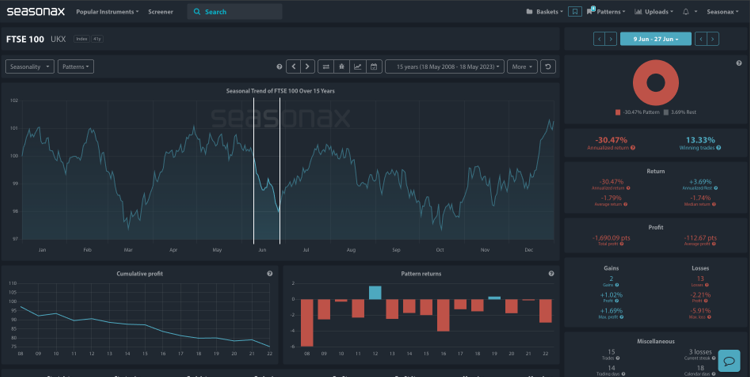
Task: Click the red 2016 pattern returns bar
Action: pos(443,315)
